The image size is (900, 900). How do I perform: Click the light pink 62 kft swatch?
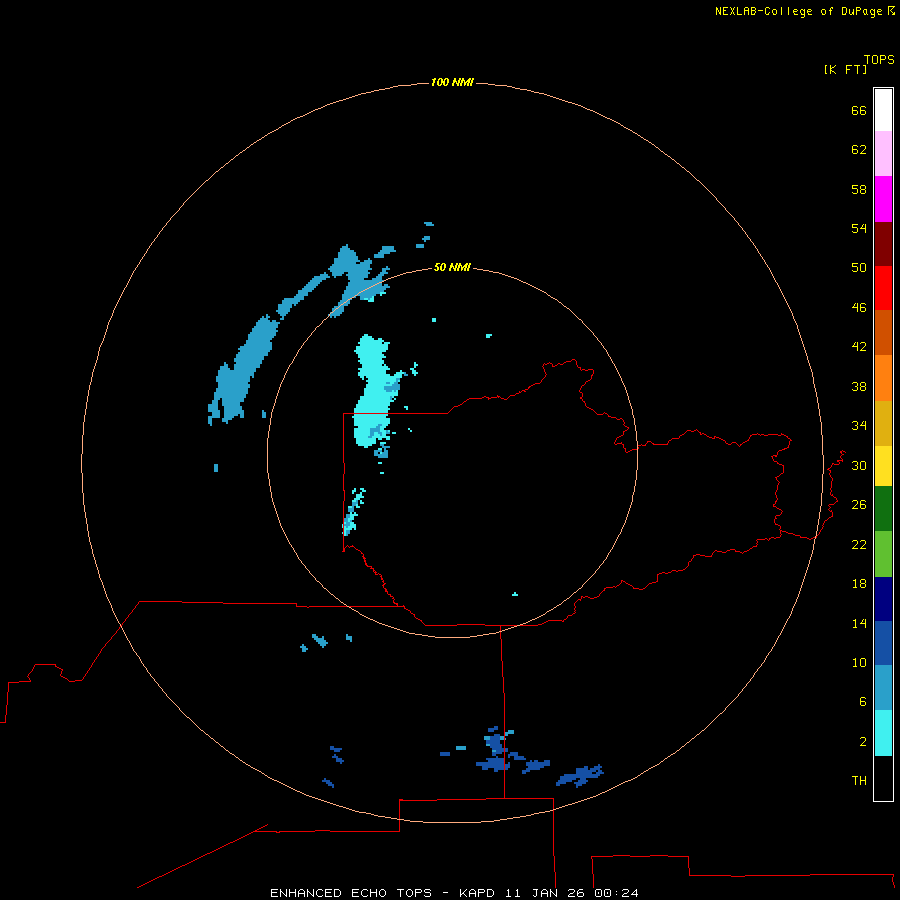coord(883,153)
